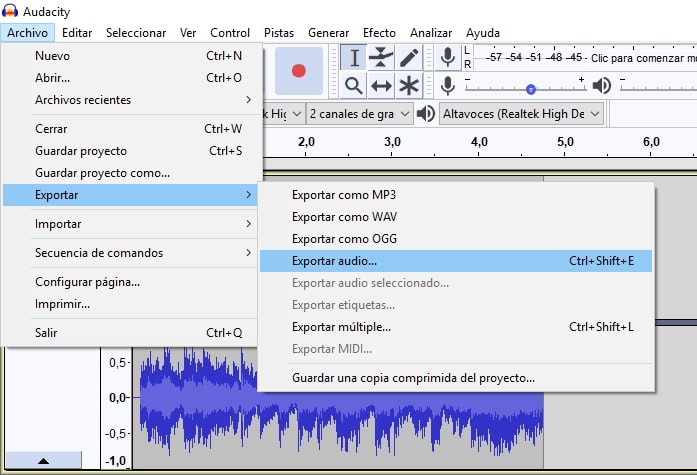Open the 2 canales de grabación dropdown
Viewport: 697px width, 475px height.
tap(360, 114)
